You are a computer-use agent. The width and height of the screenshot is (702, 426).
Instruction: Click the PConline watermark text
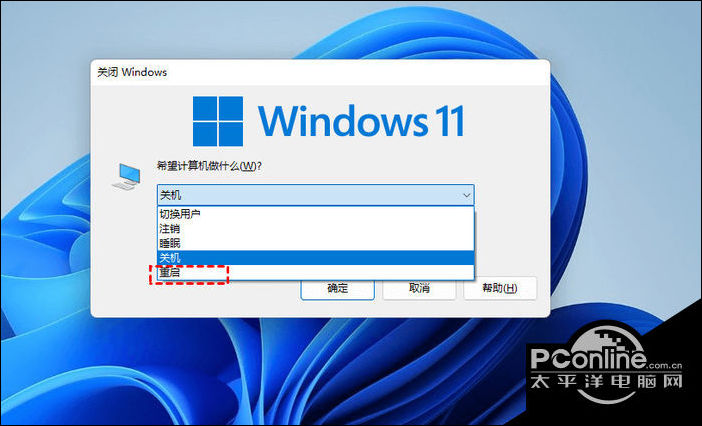pos(586,359)
